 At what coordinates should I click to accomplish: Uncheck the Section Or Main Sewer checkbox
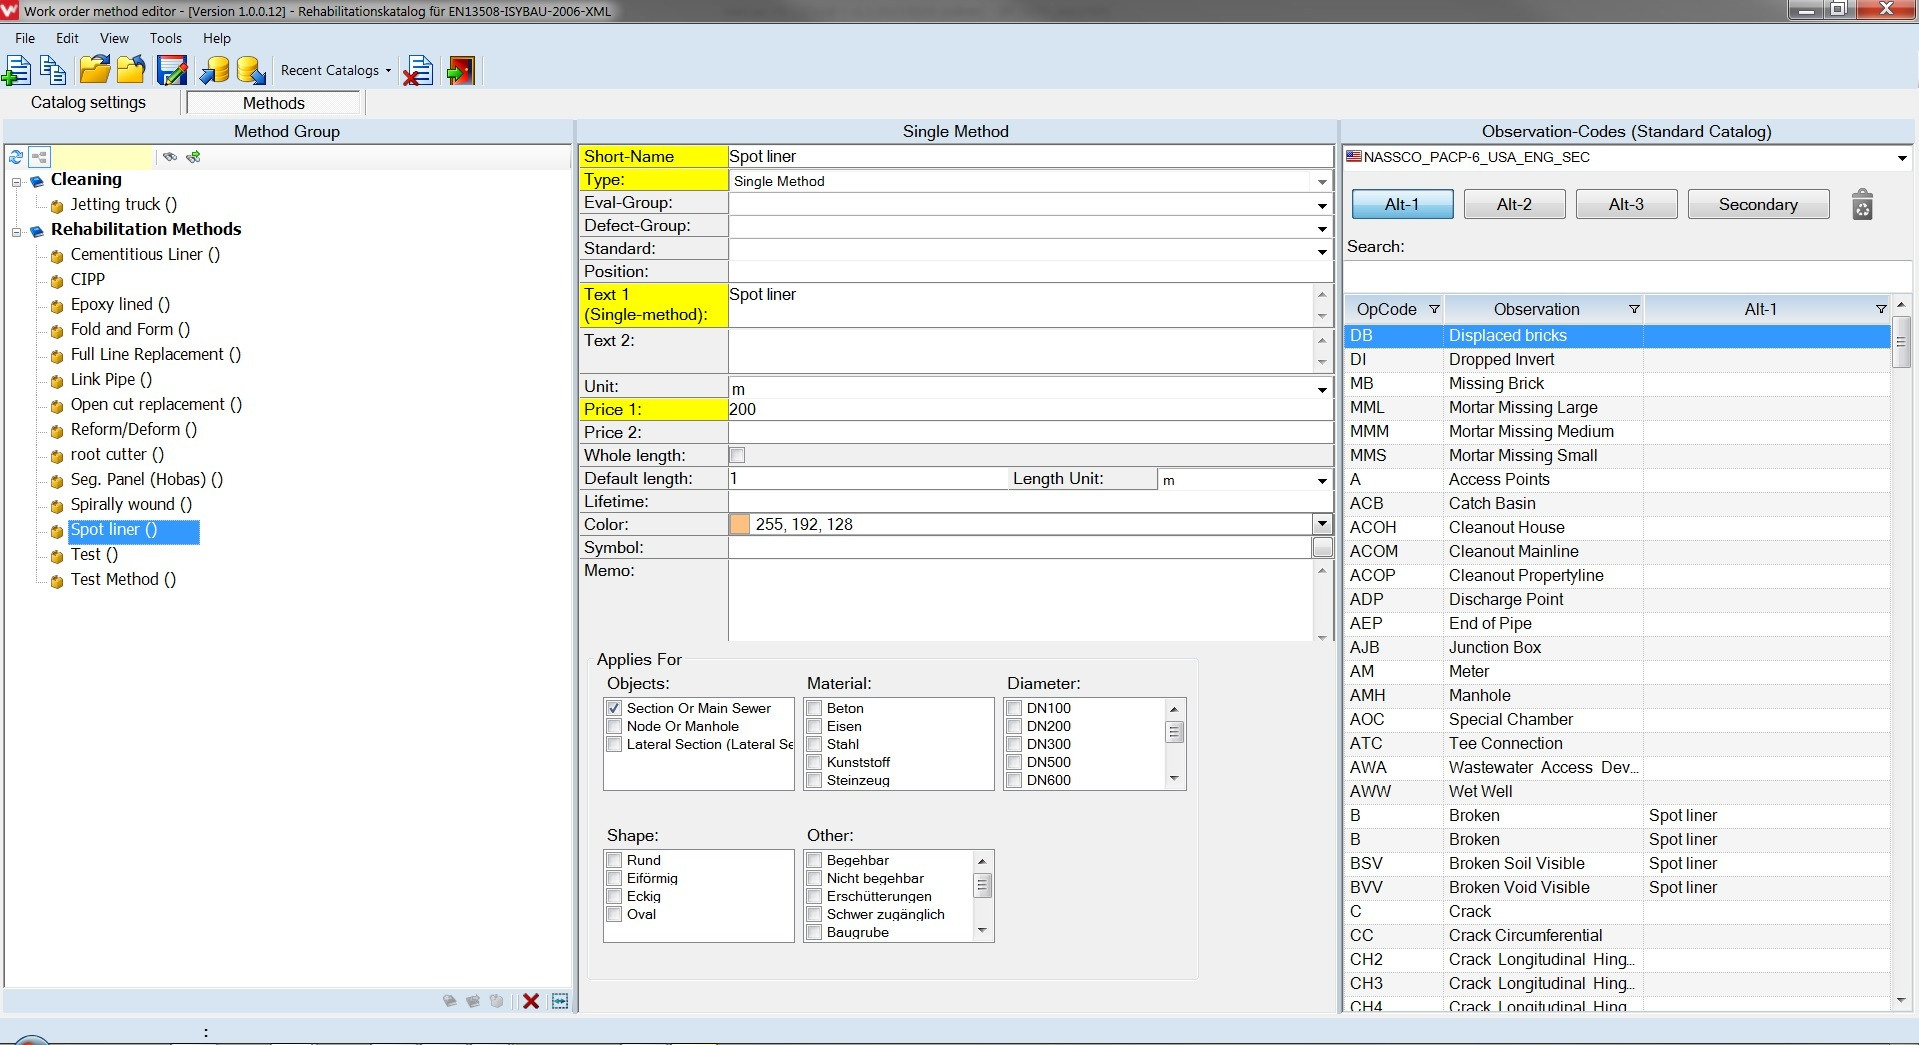pyautogui.click(x=615, y=708)
